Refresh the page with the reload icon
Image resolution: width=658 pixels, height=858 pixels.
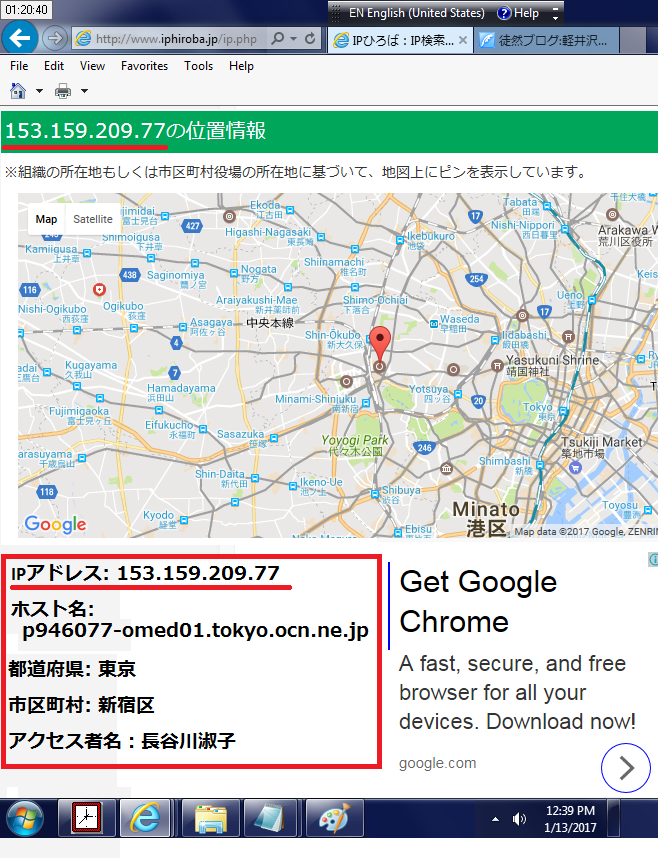tap(310, 38)
